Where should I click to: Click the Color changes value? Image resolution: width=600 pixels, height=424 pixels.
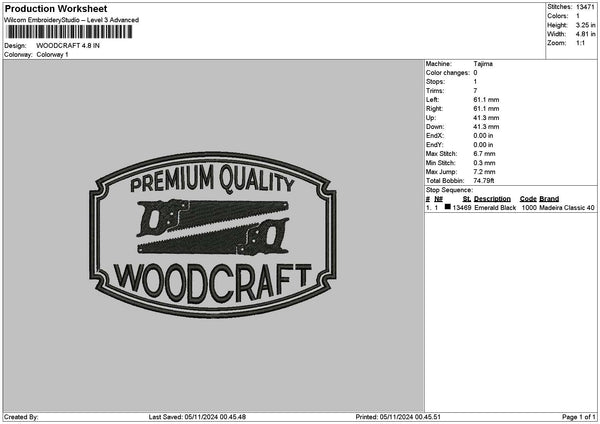tap(475, 73)
